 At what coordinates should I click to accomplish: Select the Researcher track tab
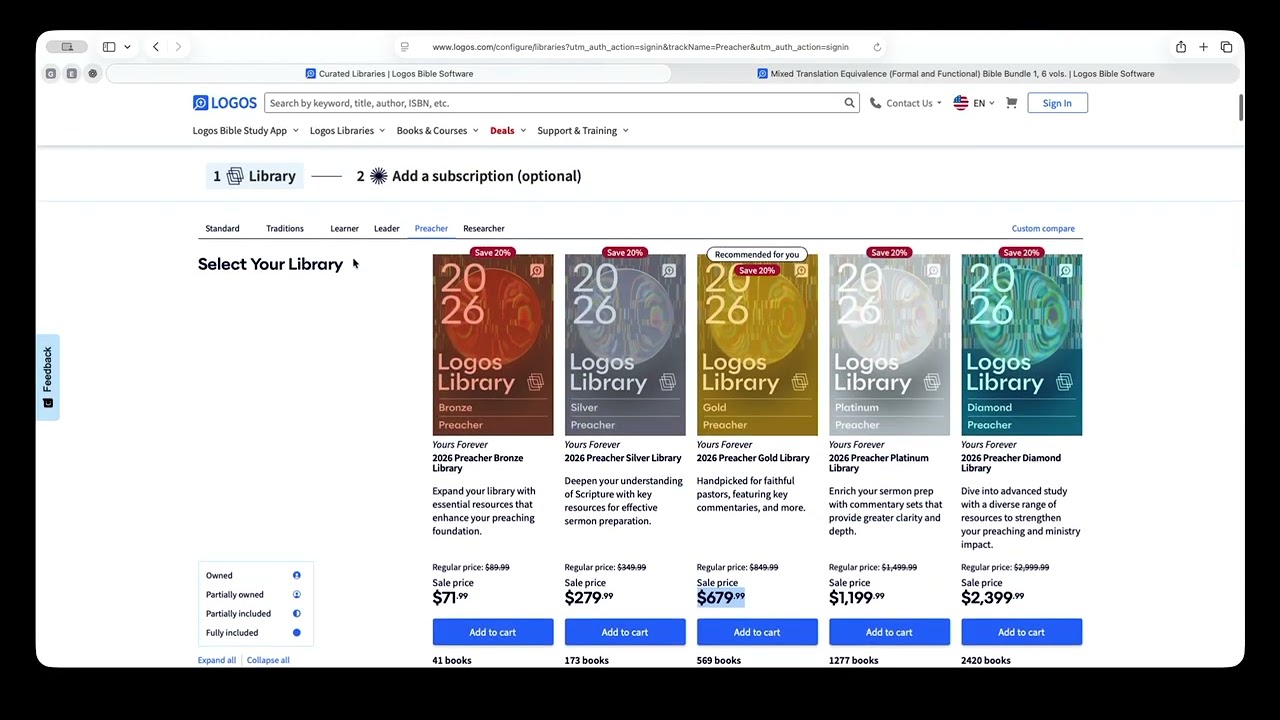tap(484, 229)
